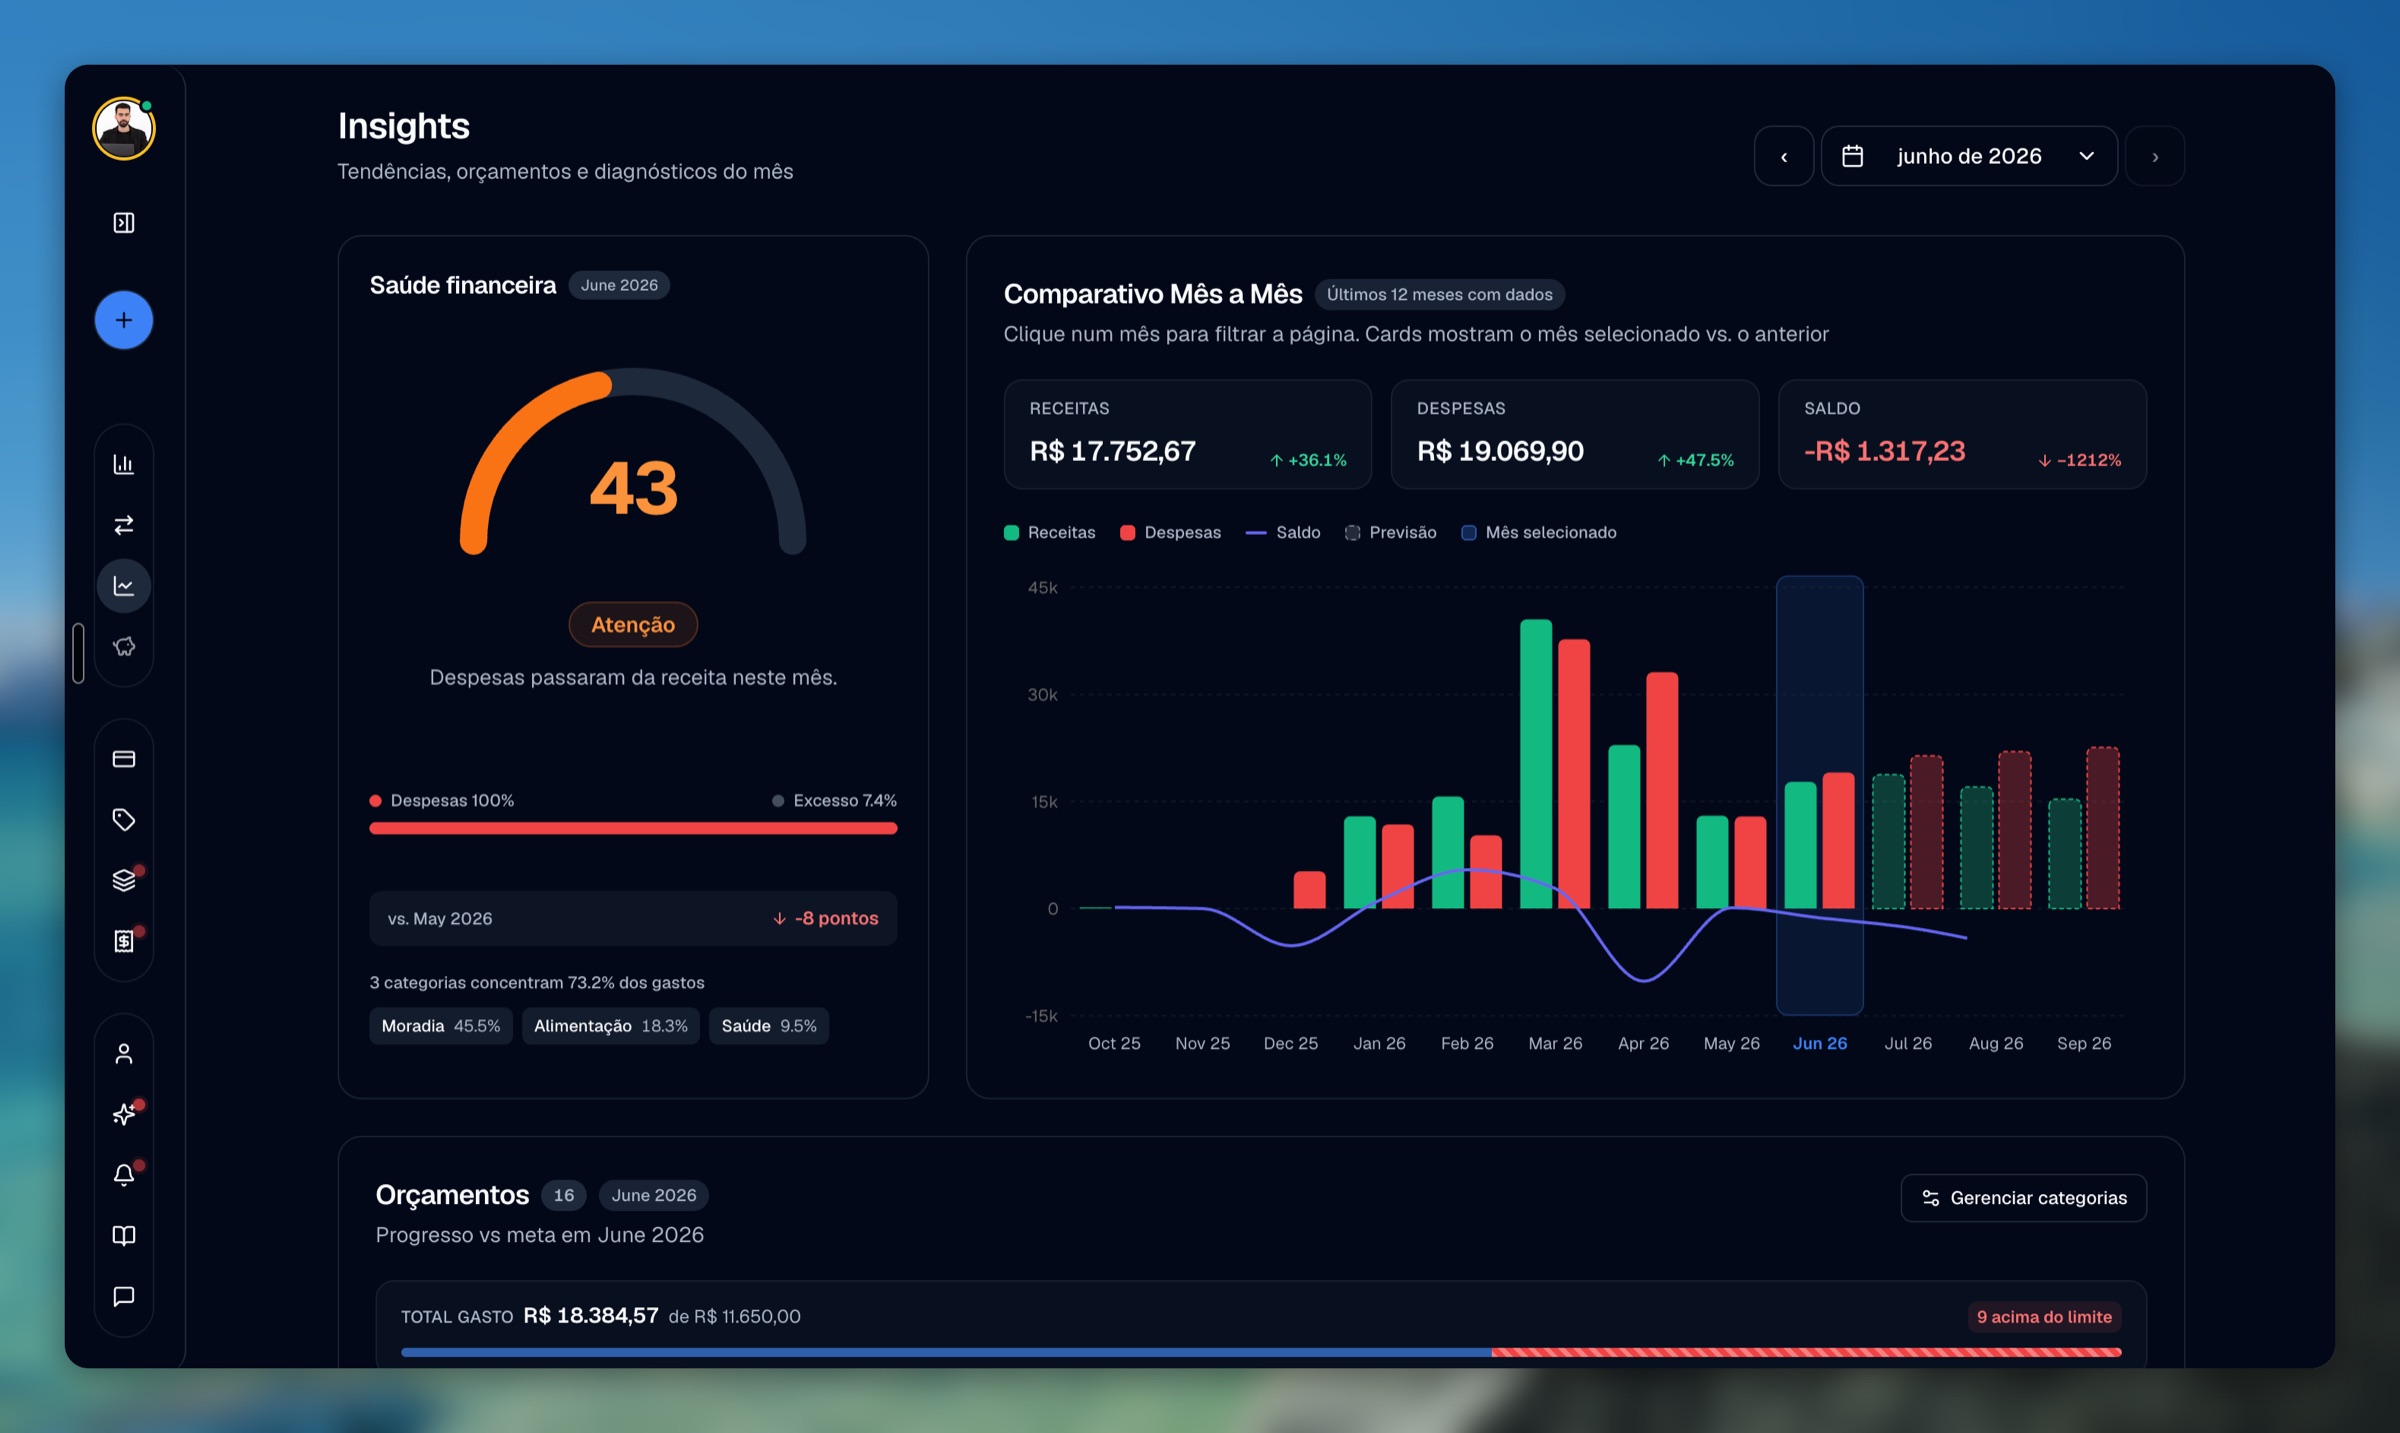Click the DESPESAS R$ 19.069,90 card
2400x1433 pixels.
1575,434
